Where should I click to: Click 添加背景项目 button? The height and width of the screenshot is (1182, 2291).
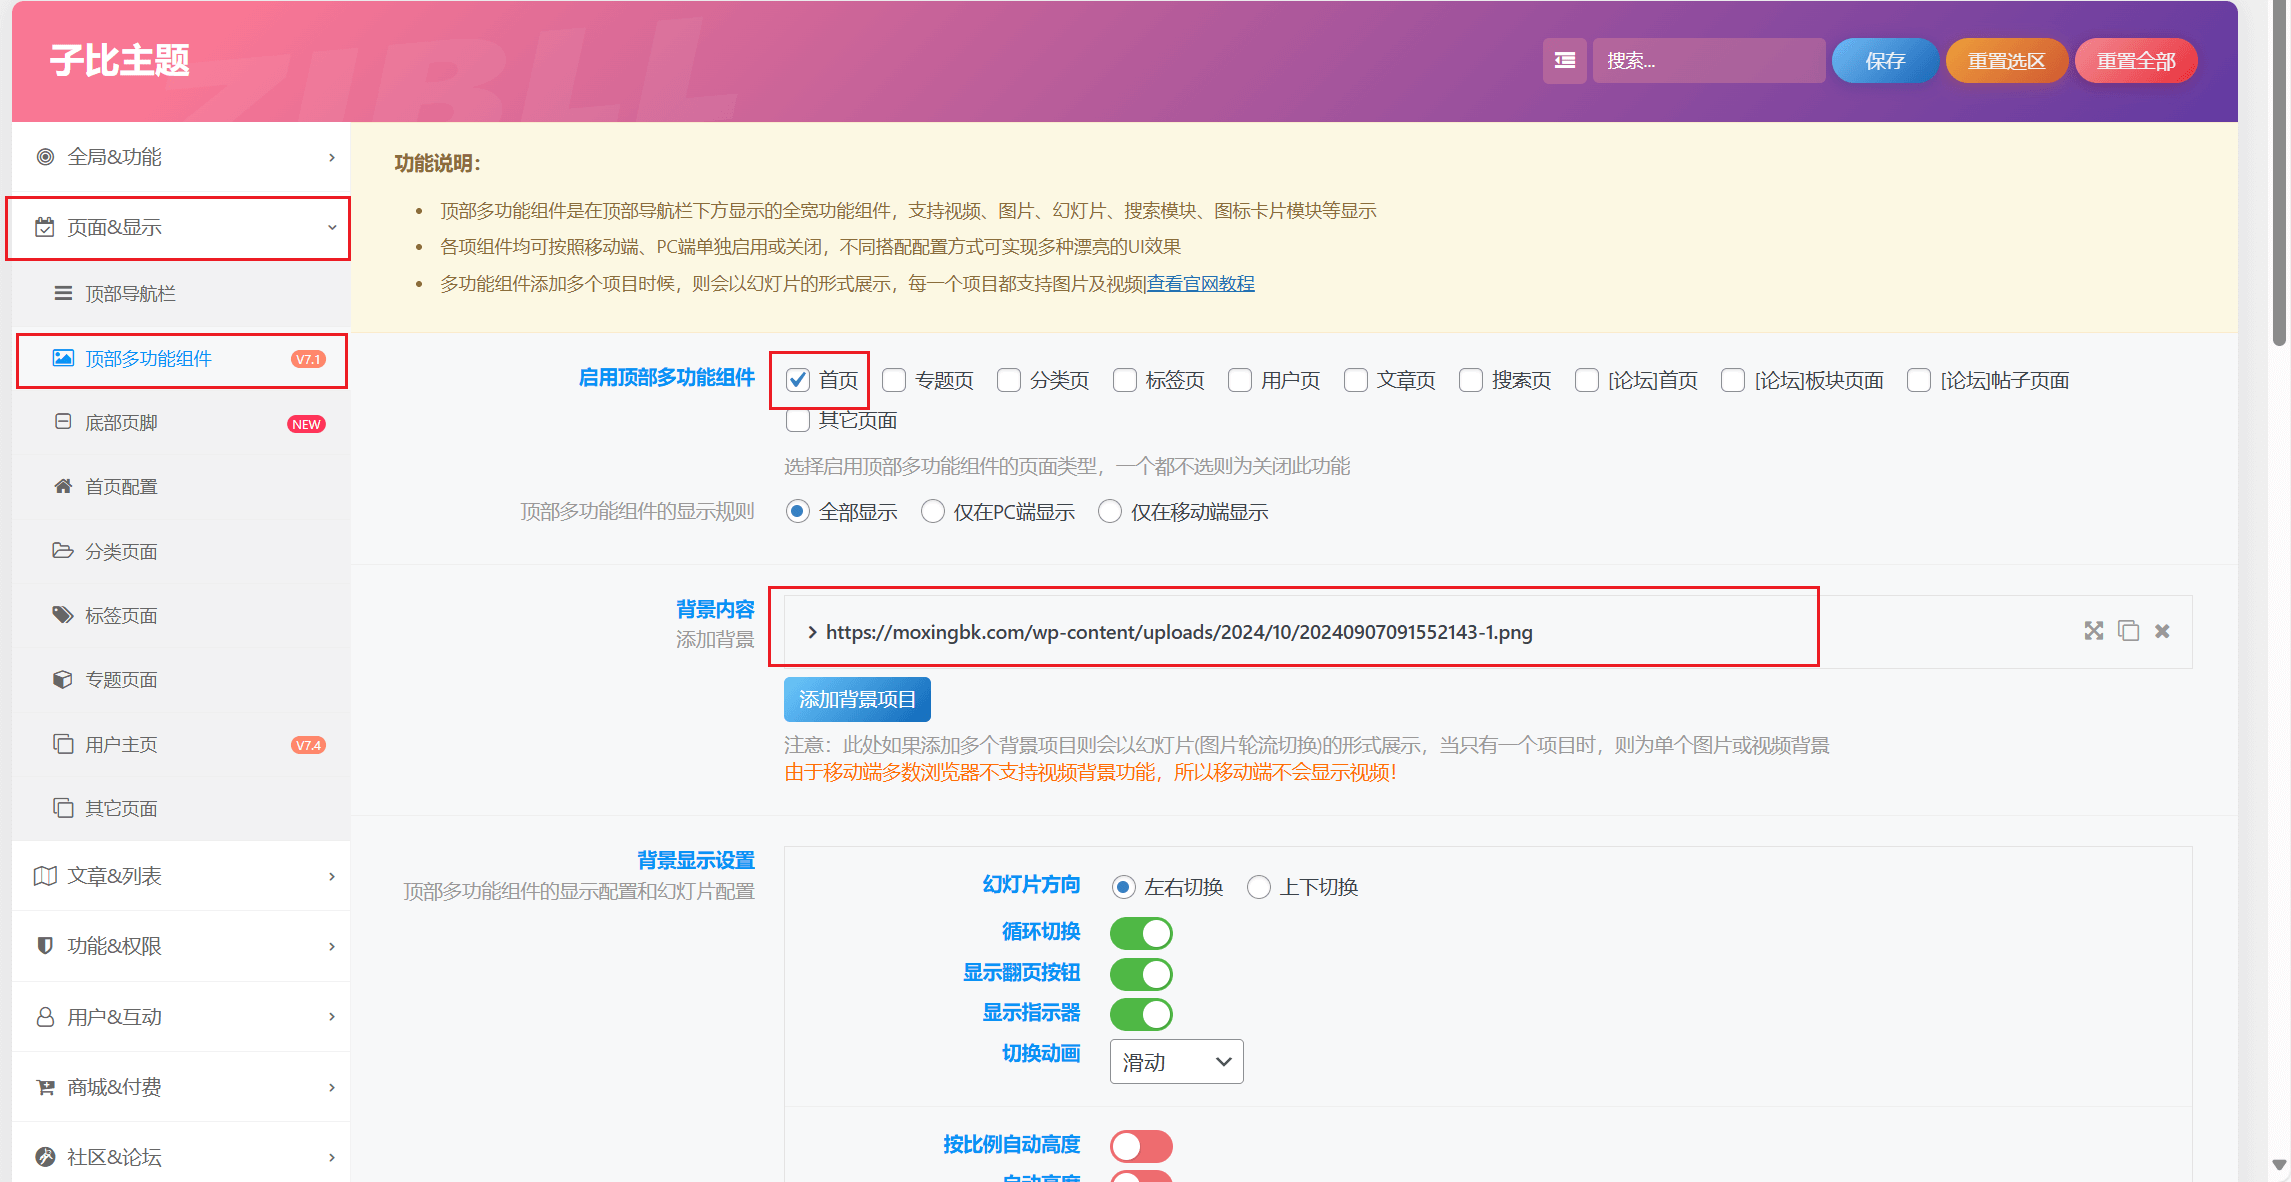pyautogui.click(x=857, y=699)
